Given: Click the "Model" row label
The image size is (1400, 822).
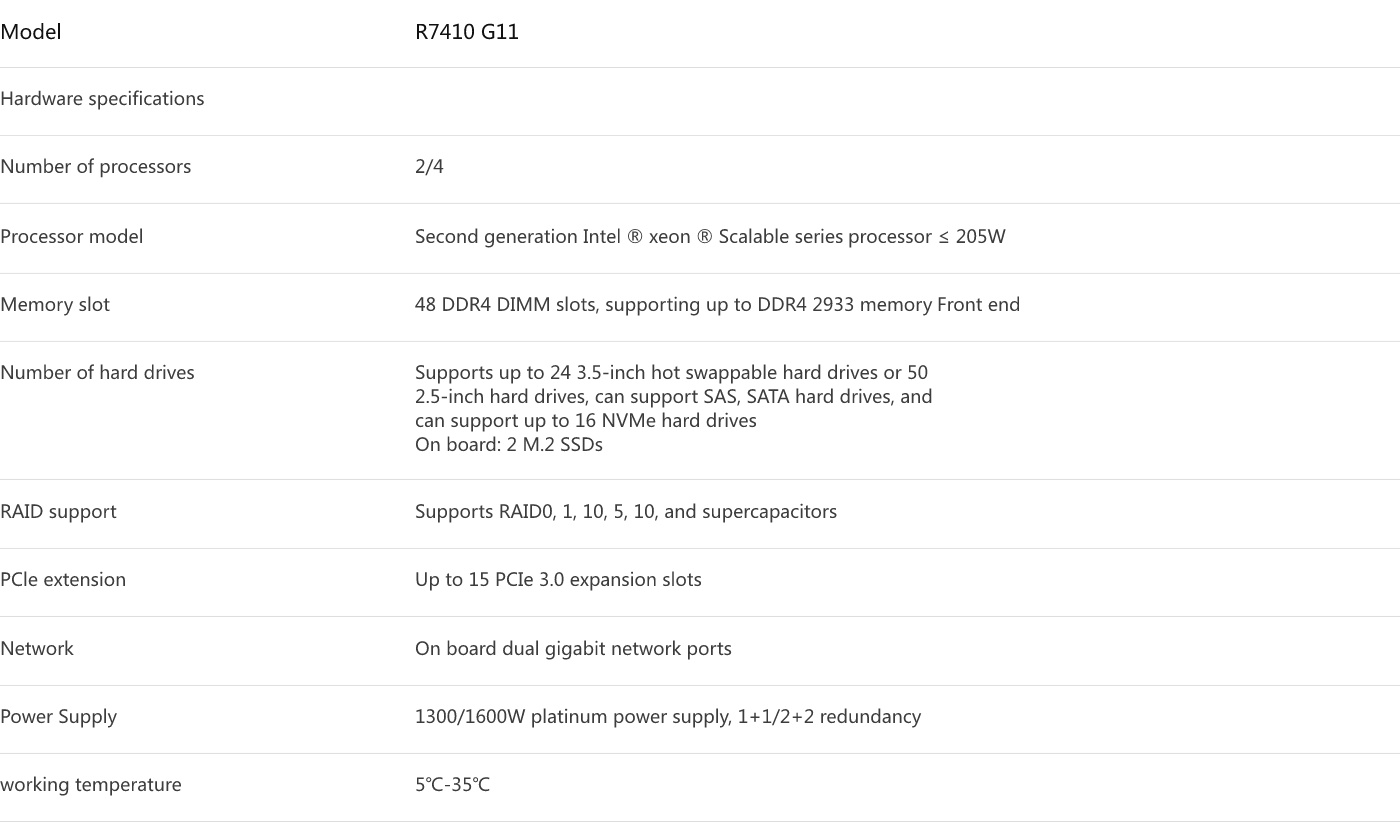Looking at the screenshot, I should pyautogui.click(x=31, y=32).
